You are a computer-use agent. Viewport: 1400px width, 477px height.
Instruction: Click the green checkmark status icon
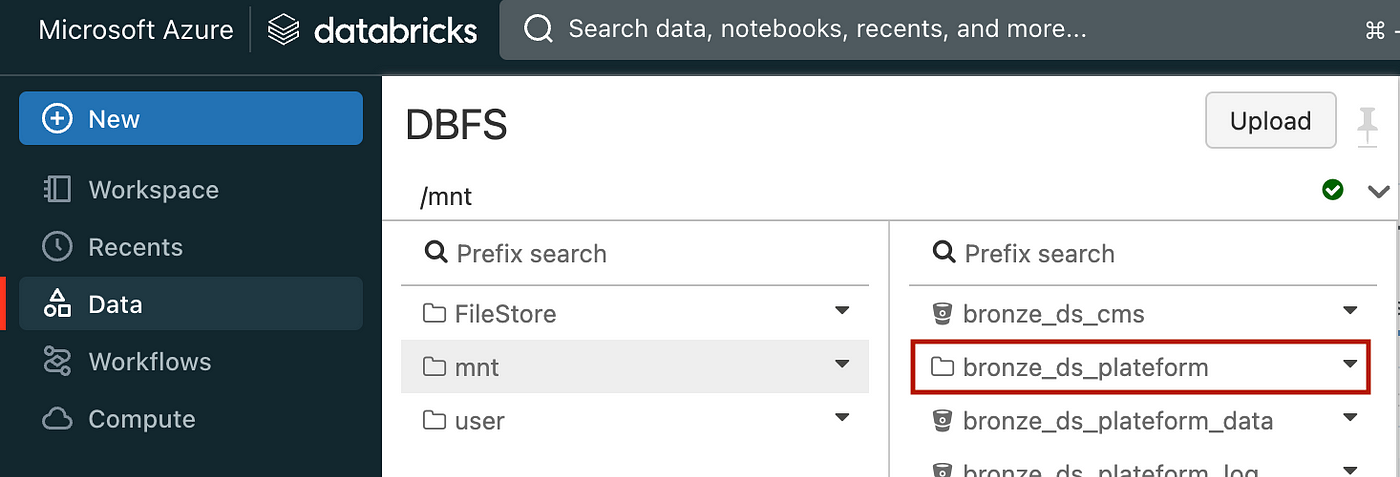coord(1332,190)
